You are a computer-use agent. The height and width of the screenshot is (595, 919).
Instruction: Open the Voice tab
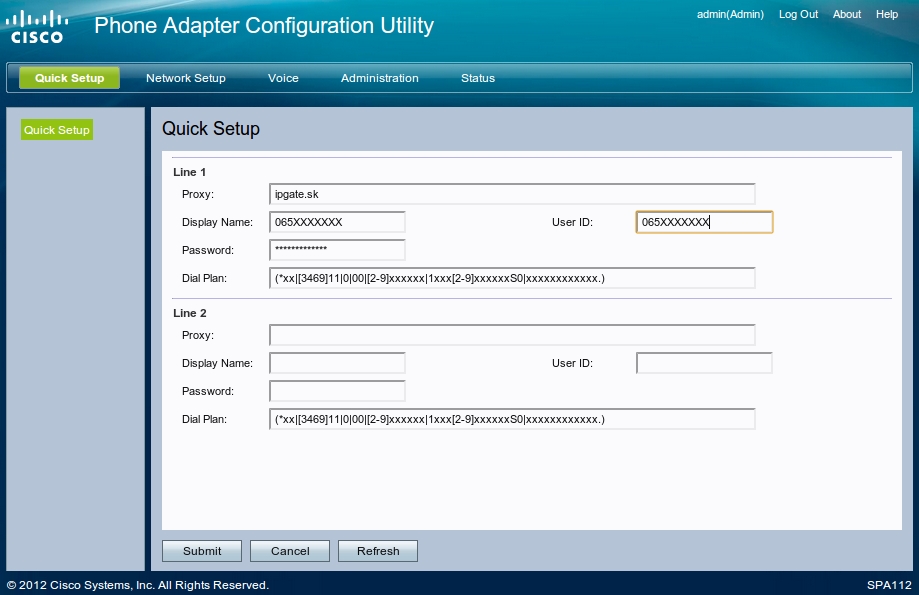pyautogui.click(x=283, y=78)
